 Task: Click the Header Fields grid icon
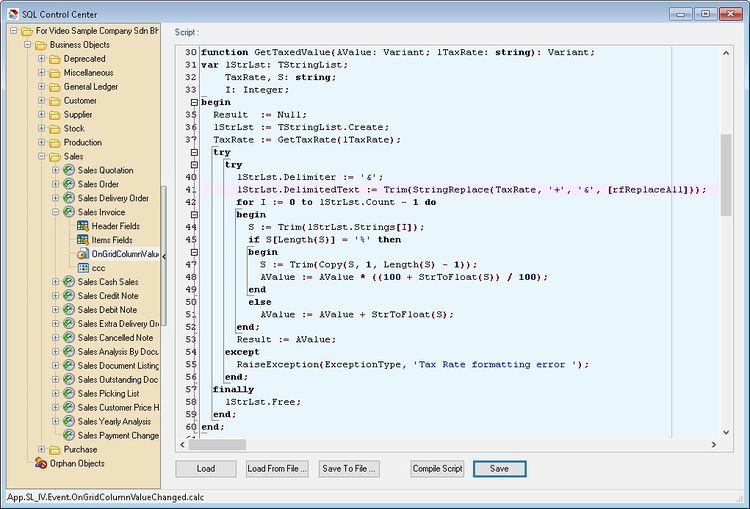[83, 226]
